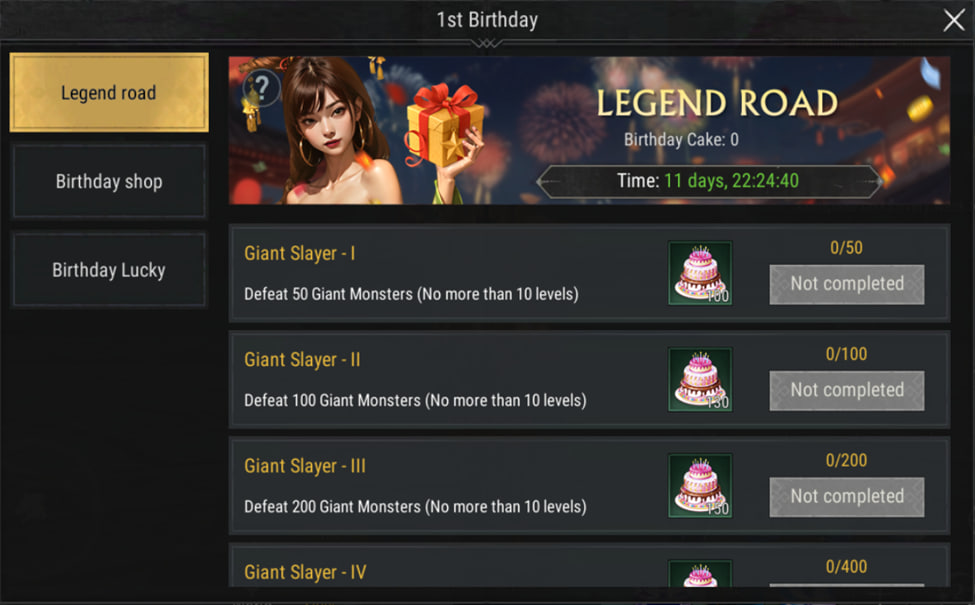The height and width of the screenshot is (605, 975).
Task: Click the Giant Slayer I cake reward icon
Action: click(x=700, y=273)
